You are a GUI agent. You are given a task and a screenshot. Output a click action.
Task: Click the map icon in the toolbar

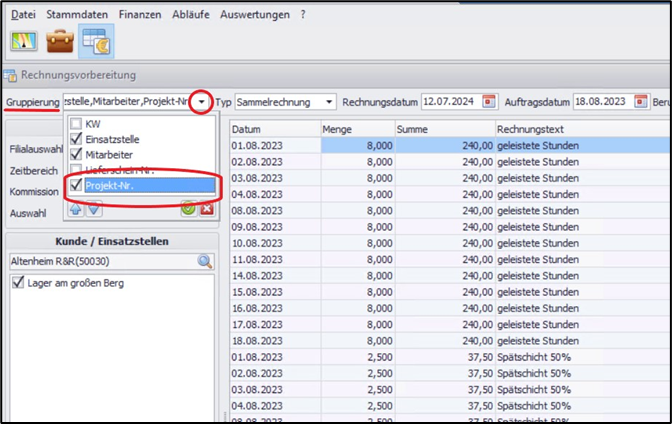tap(23, 41)
